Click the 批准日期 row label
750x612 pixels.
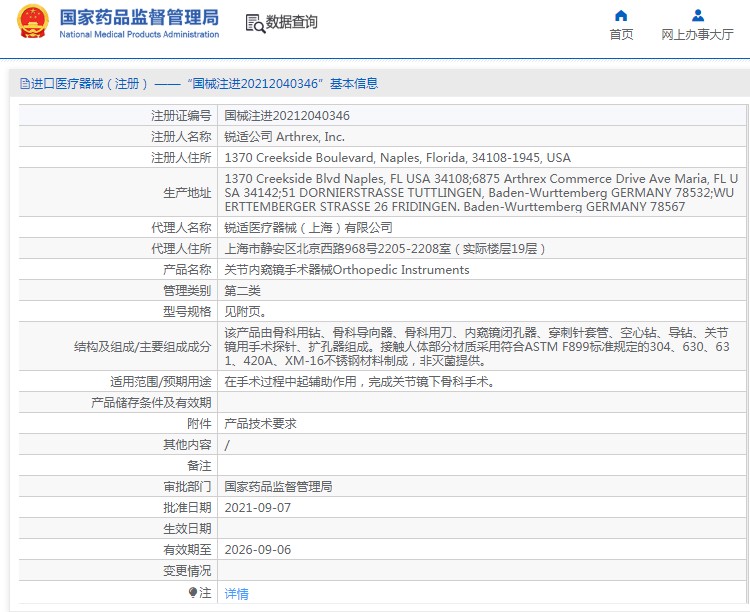pos(188,508)
